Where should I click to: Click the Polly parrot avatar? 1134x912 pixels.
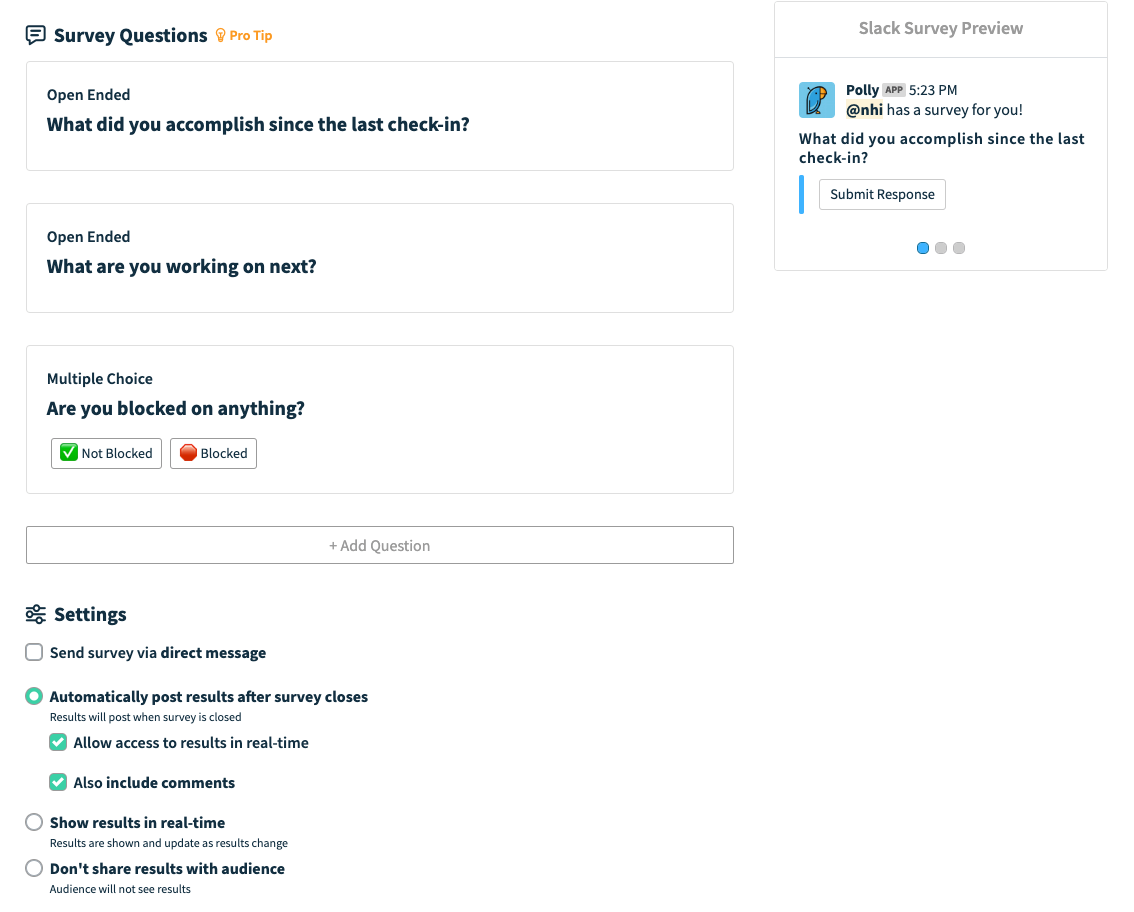[817, 100]
